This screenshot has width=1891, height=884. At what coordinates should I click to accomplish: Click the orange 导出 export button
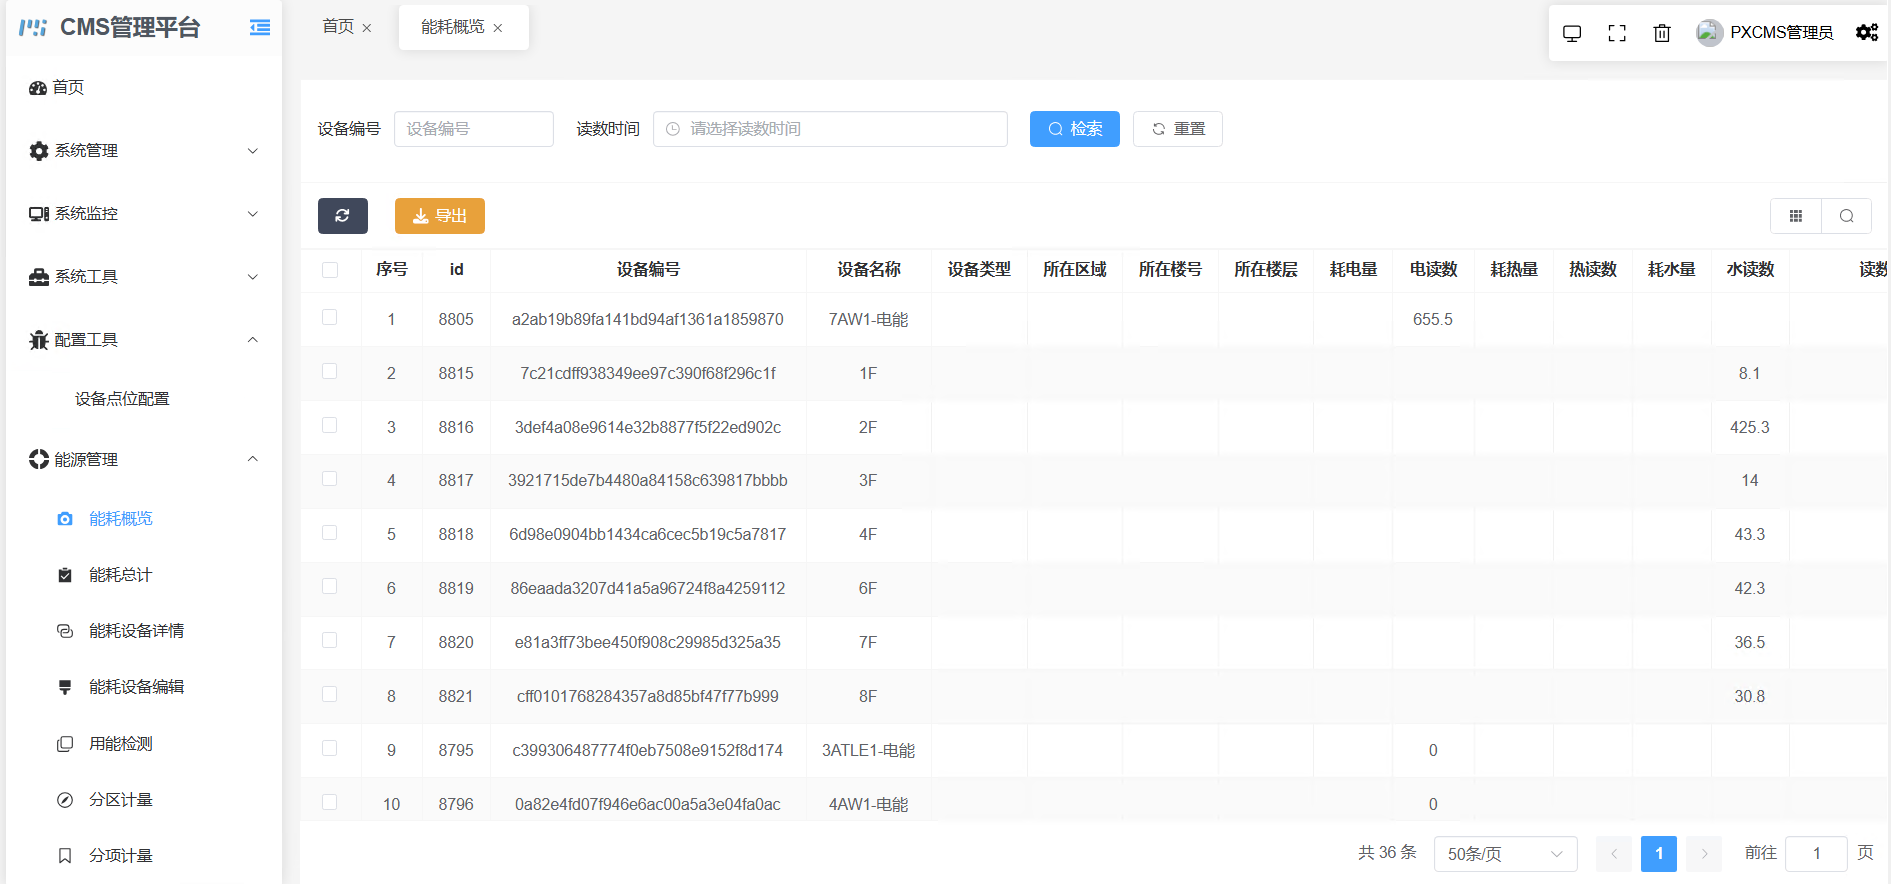[440, 216]
